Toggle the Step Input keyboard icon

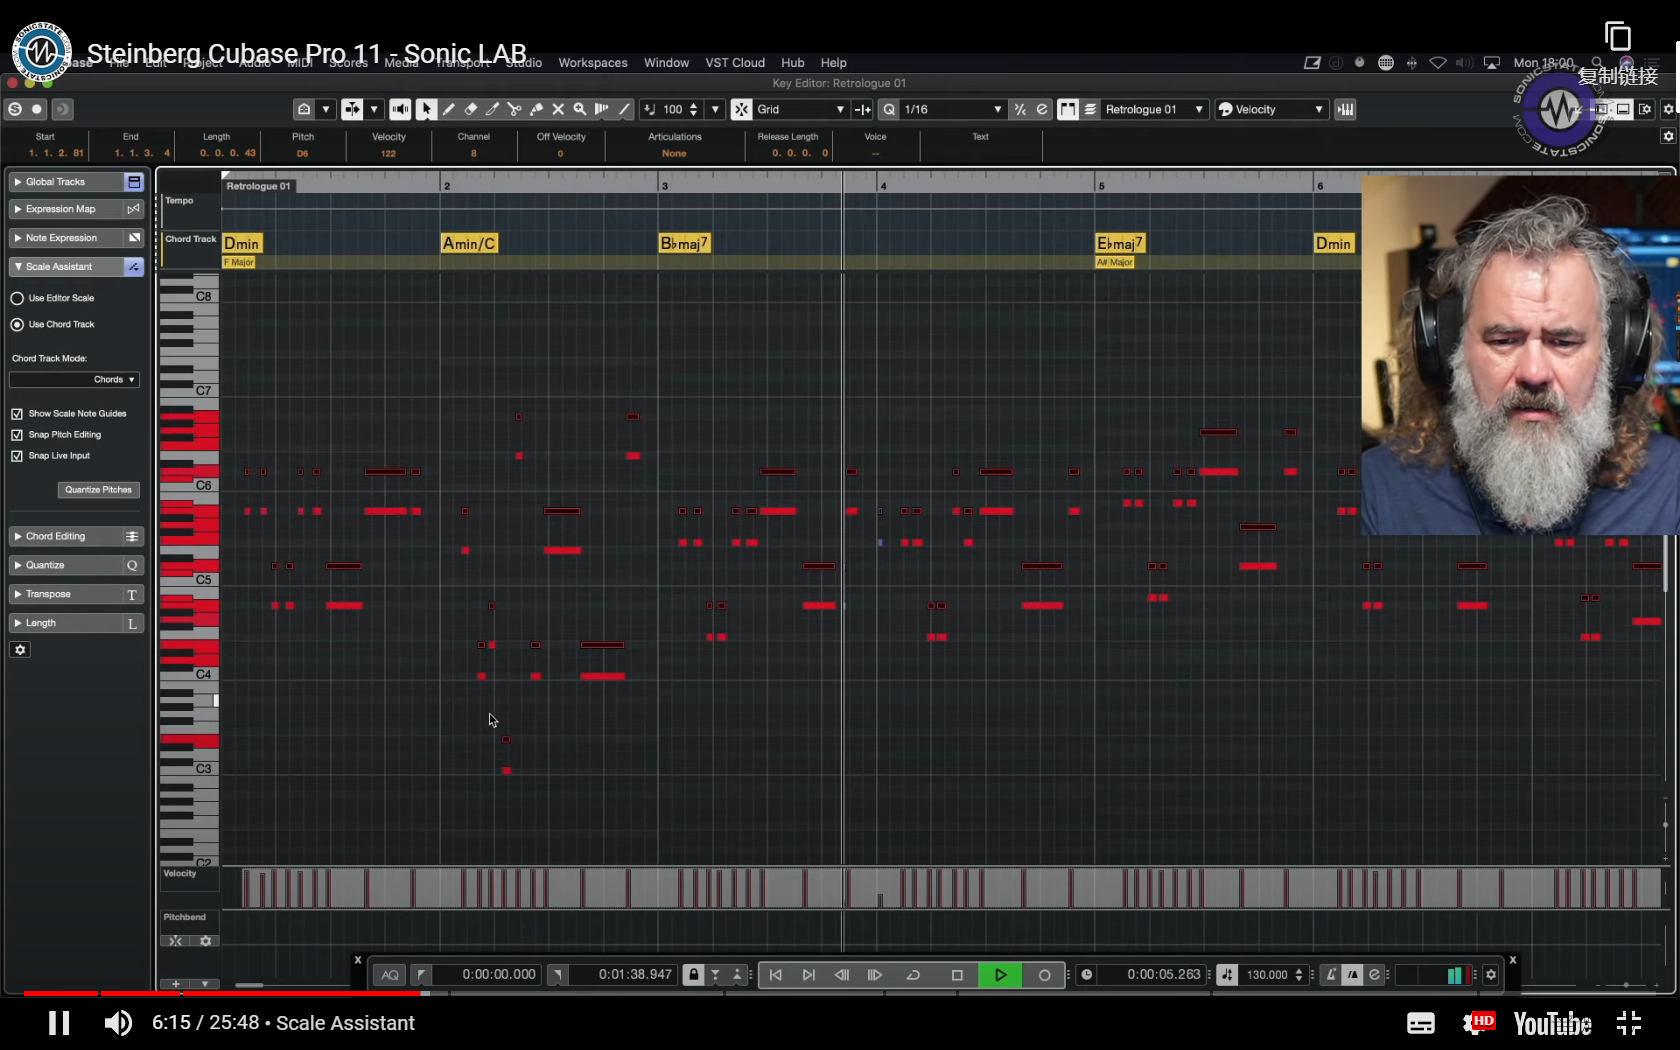pos(1346,109)
